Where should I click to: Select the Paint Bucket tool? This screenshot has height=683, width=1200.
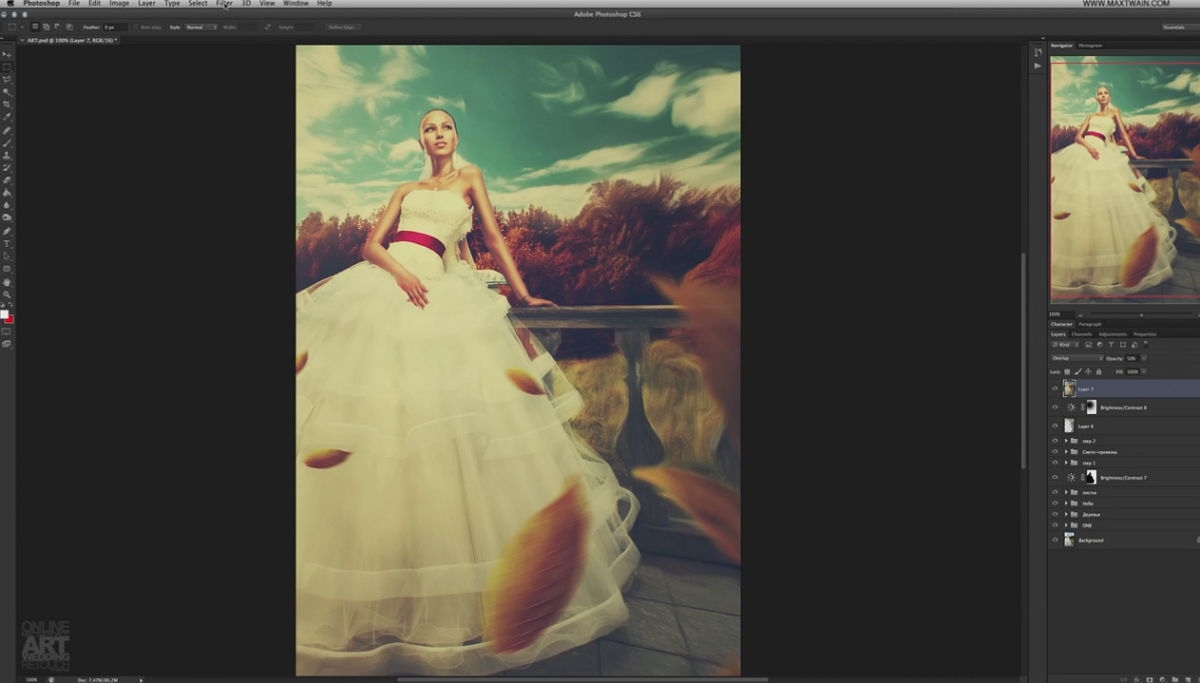pyautogui.click(x=7, y=193)
